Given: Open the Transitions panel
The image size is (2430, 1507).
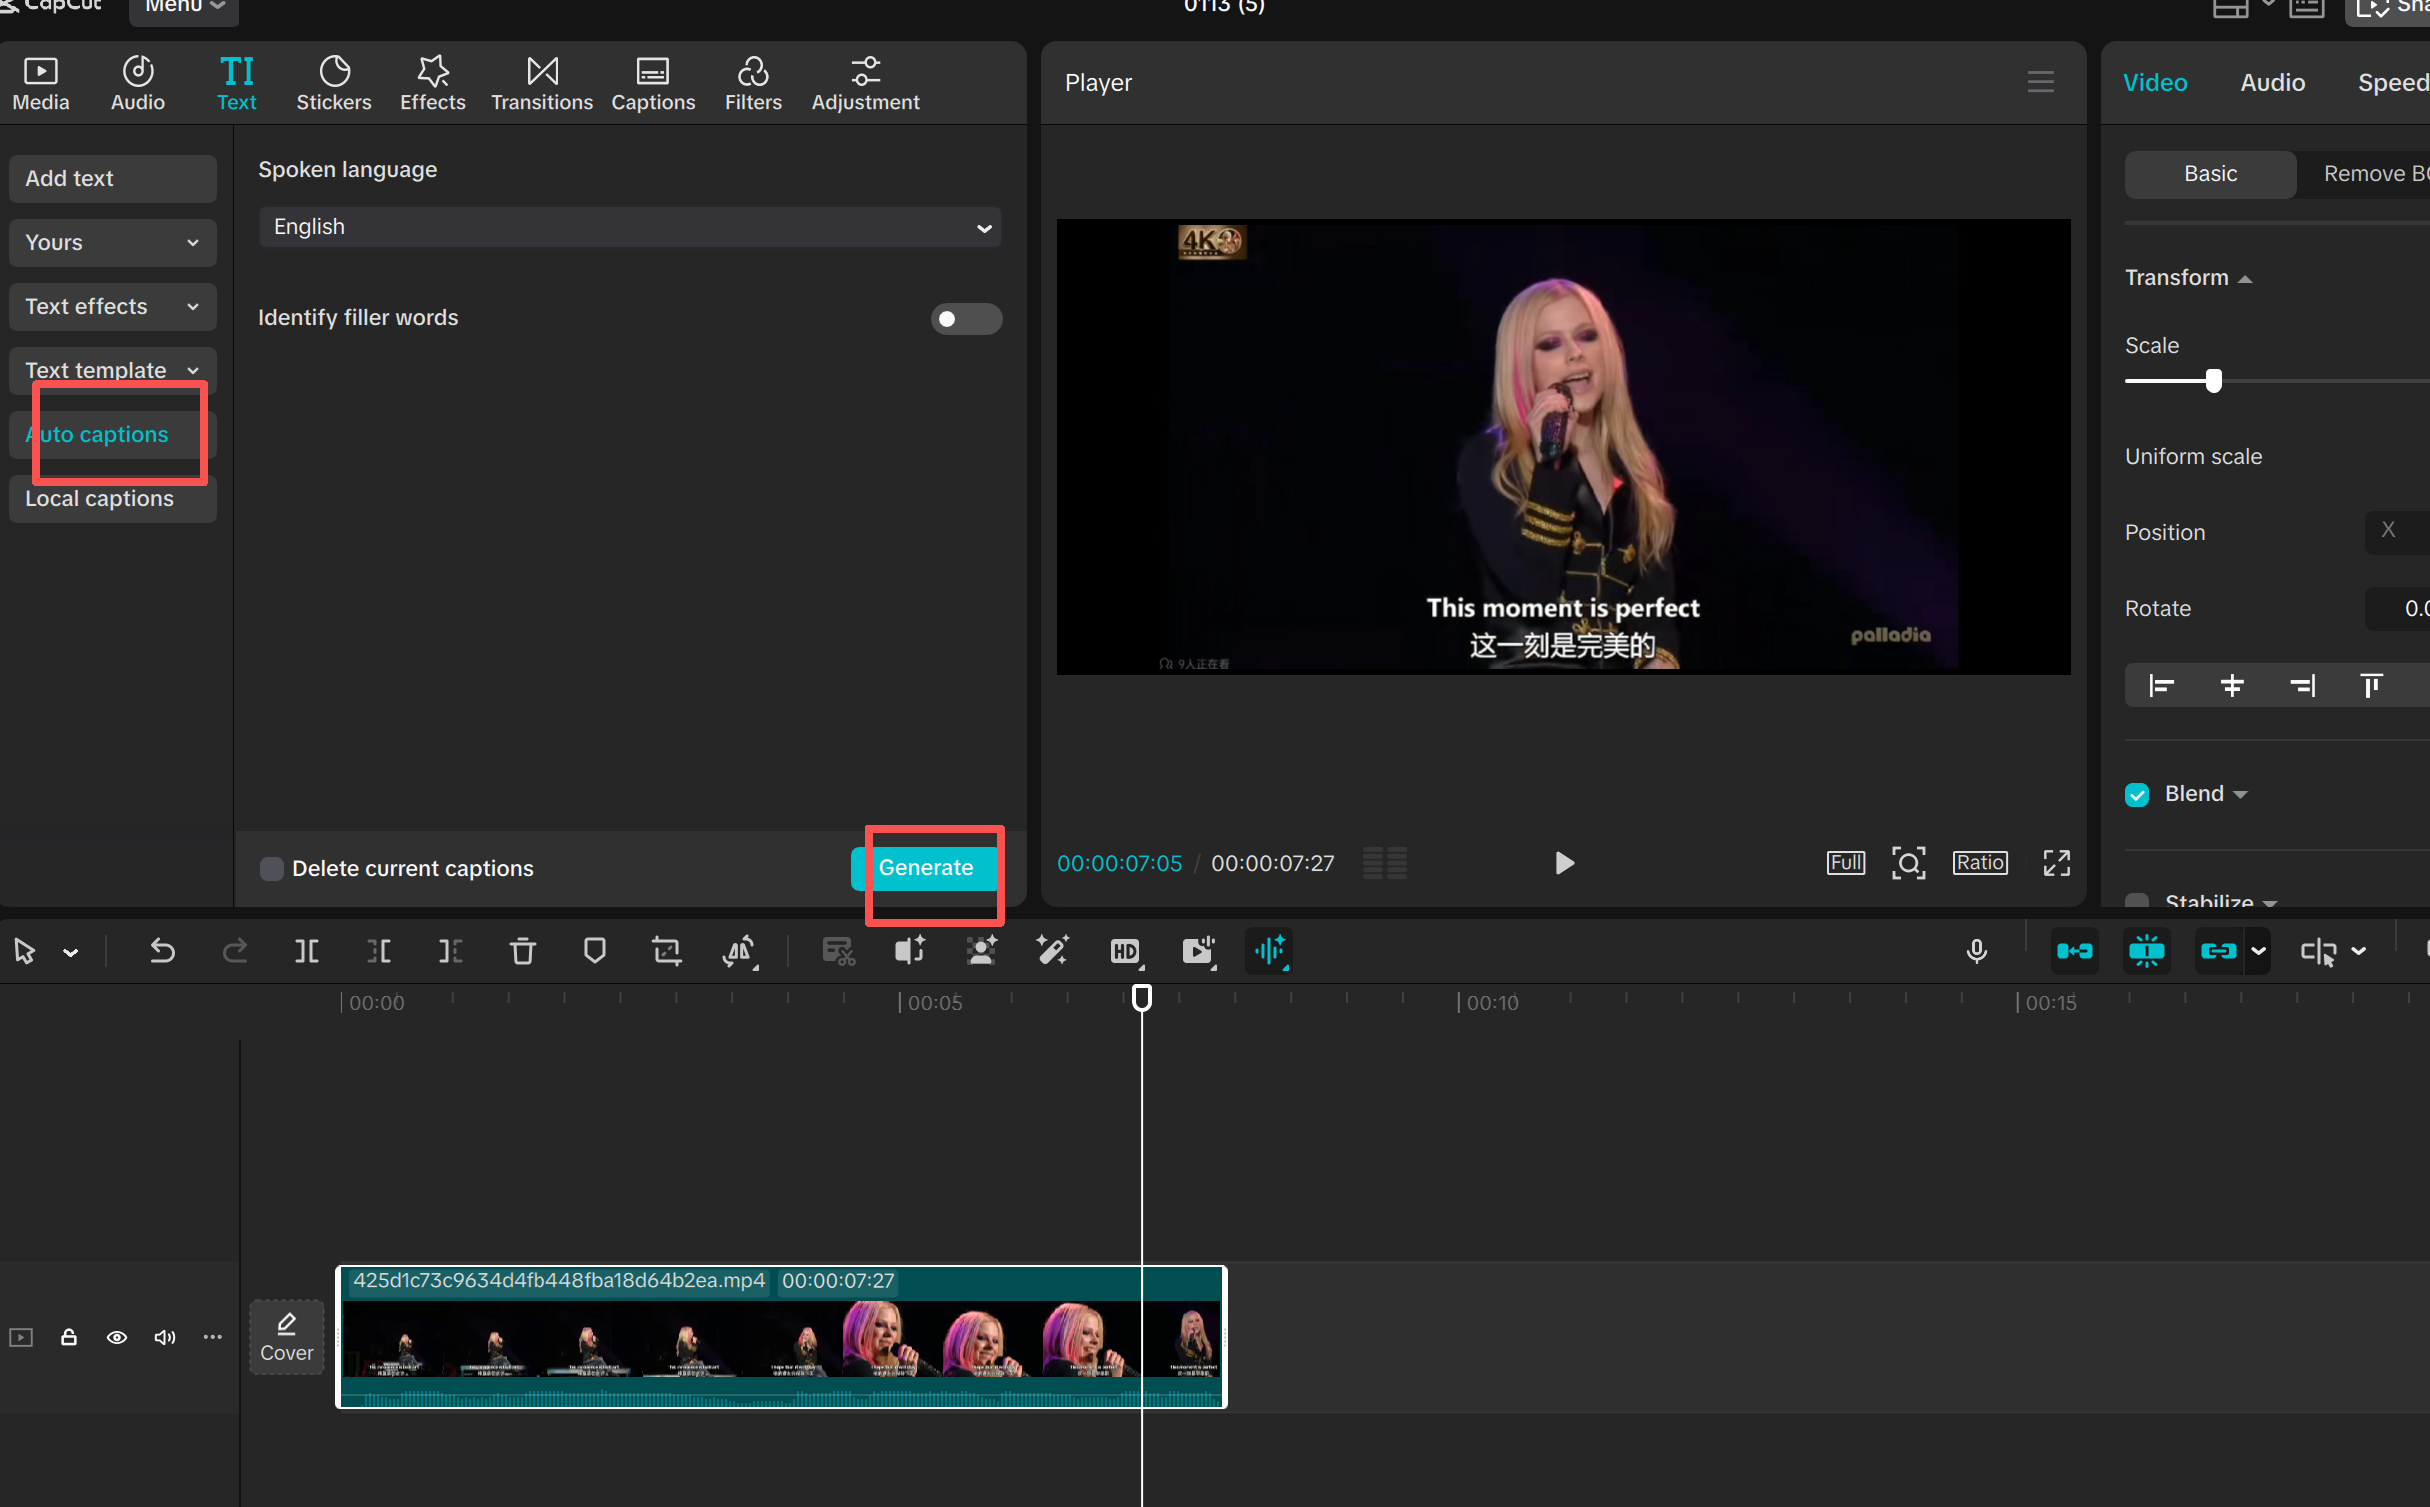Looking at the screenshot, I should (541, 83).
